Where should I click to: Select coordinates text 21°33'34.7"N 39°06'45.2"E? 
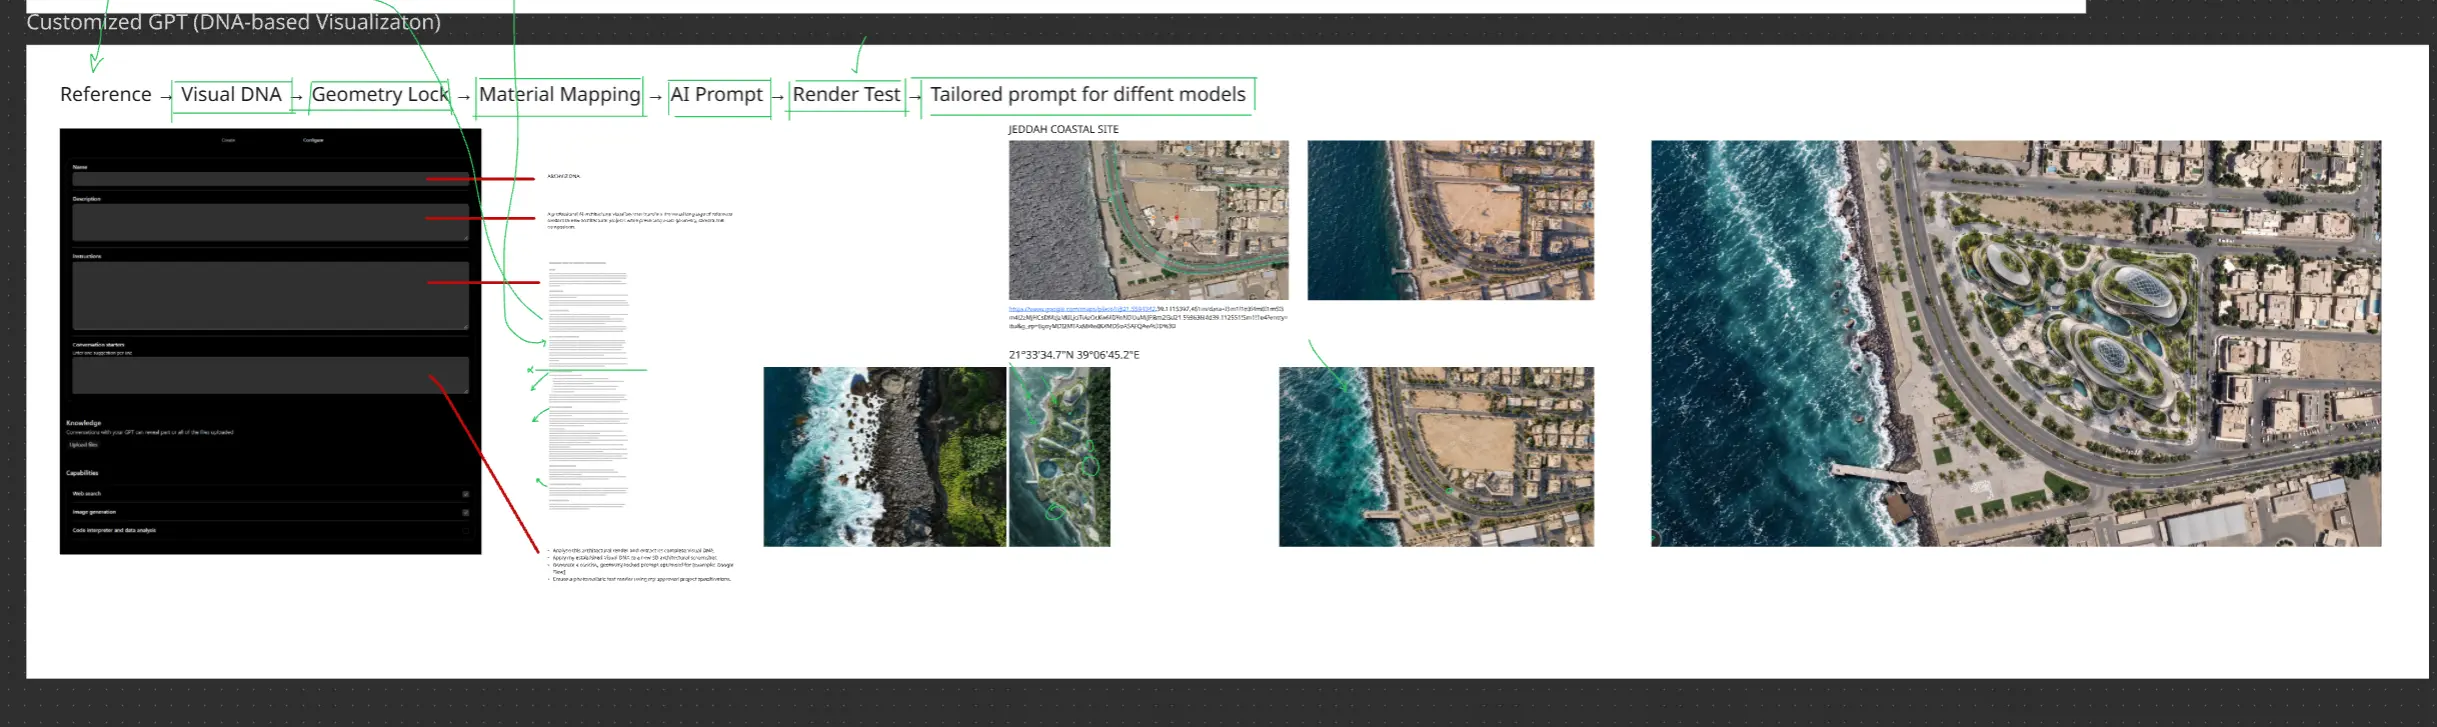(1074, 355)
